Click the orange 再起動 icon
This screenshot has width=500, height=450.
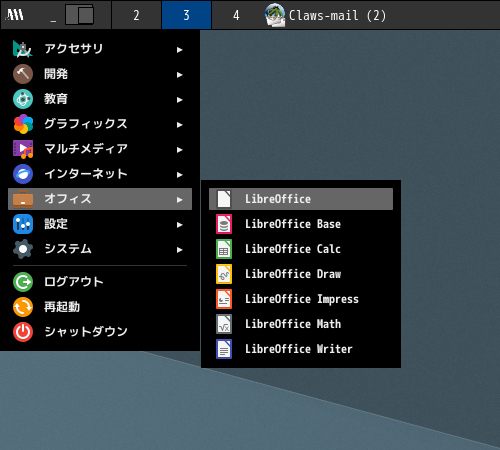point(23,307)
